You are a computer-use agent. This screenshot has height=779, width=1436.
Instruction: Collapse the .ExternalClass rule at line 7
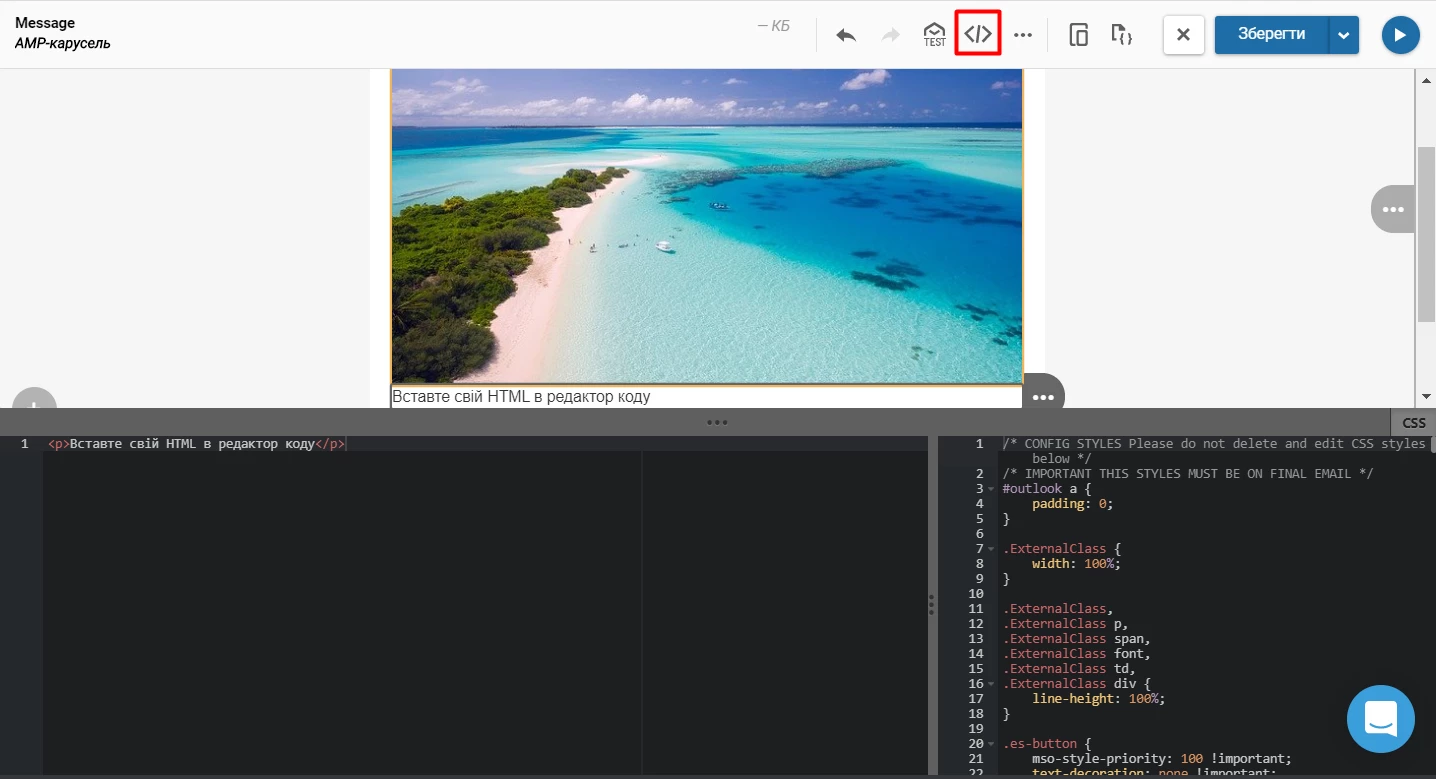(x=992, y=549)
